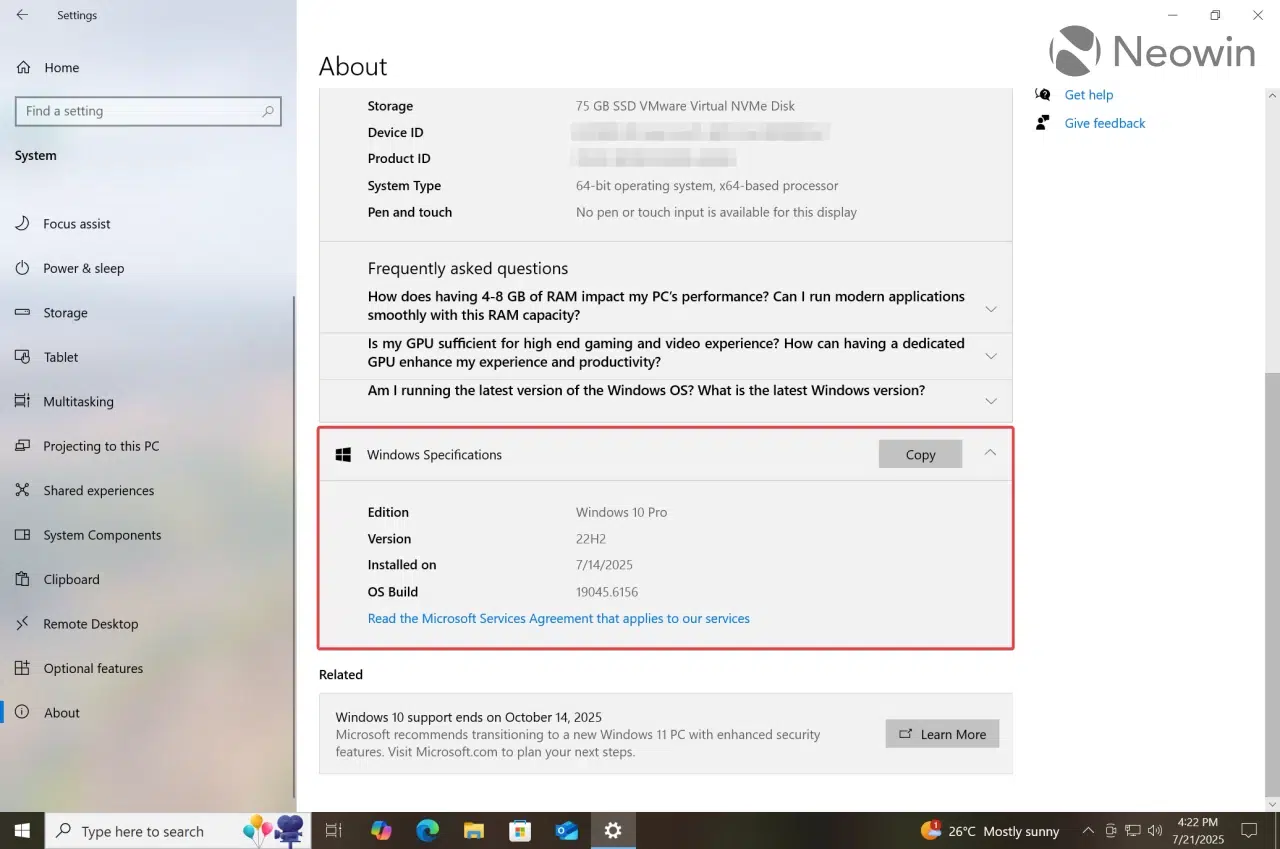
Task: Open Microsoft Store from the taskbar
Action: (520, 830)
